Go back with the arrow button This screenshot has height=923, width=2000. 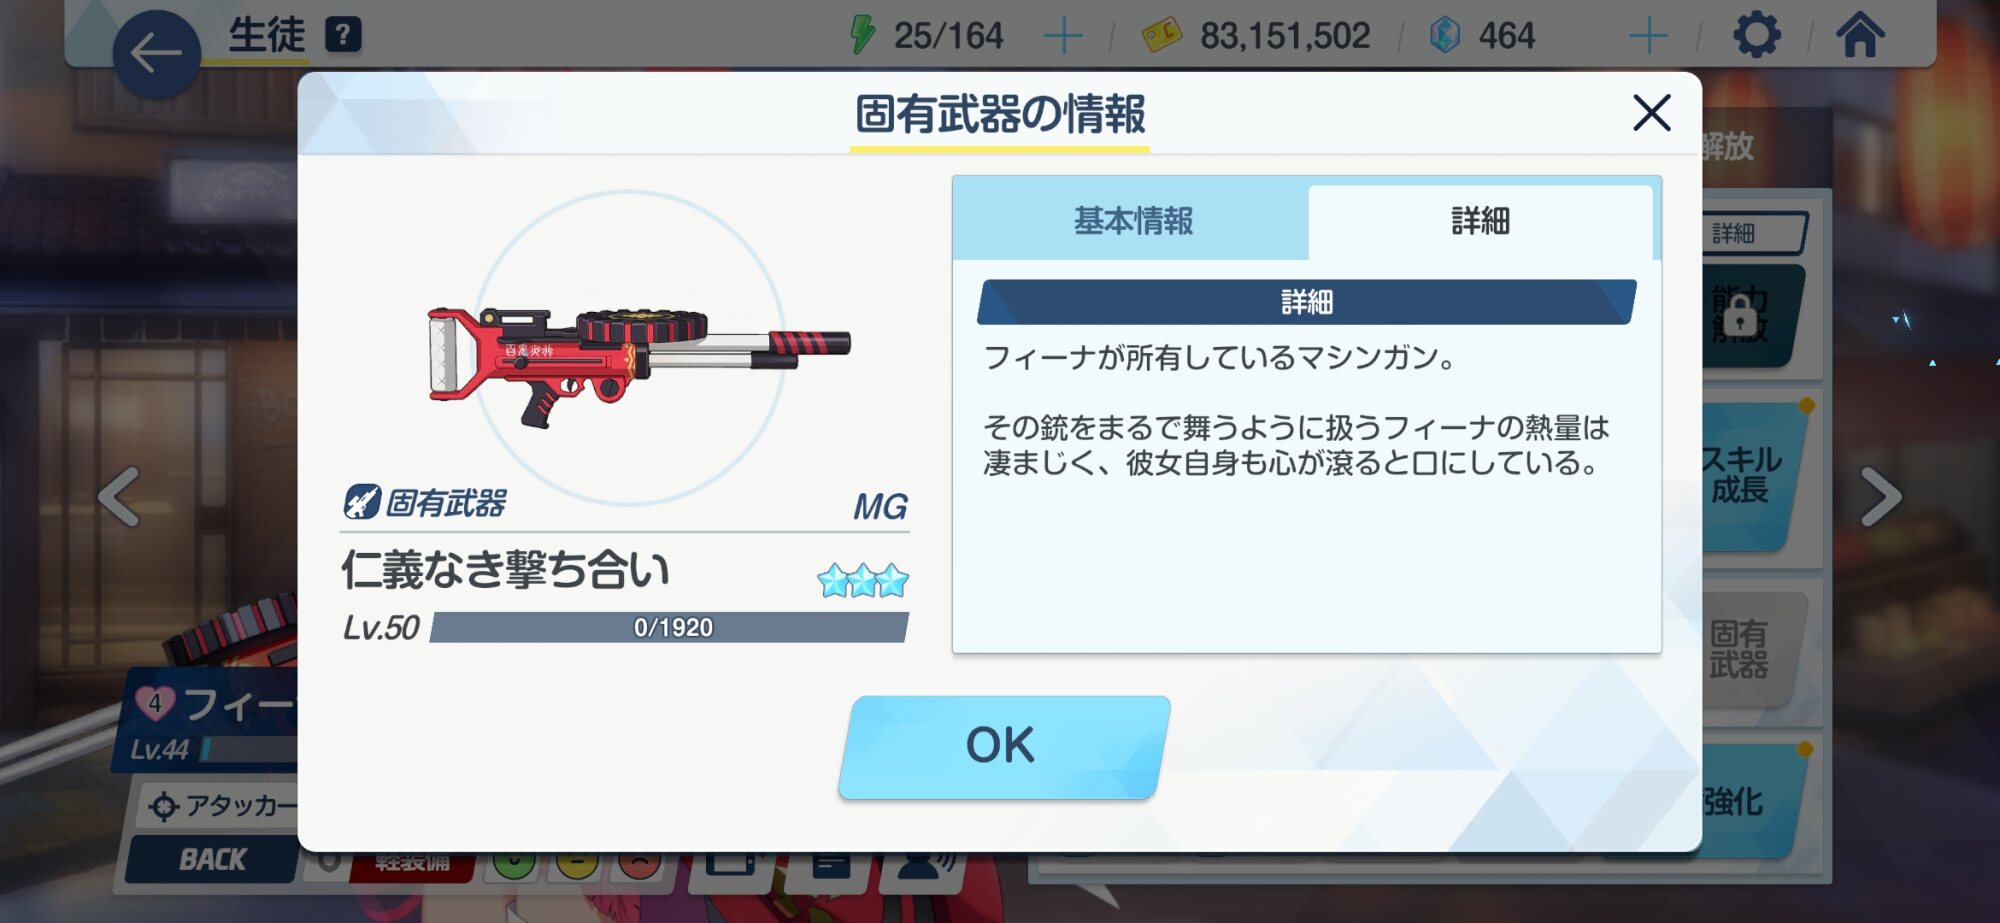157,54
